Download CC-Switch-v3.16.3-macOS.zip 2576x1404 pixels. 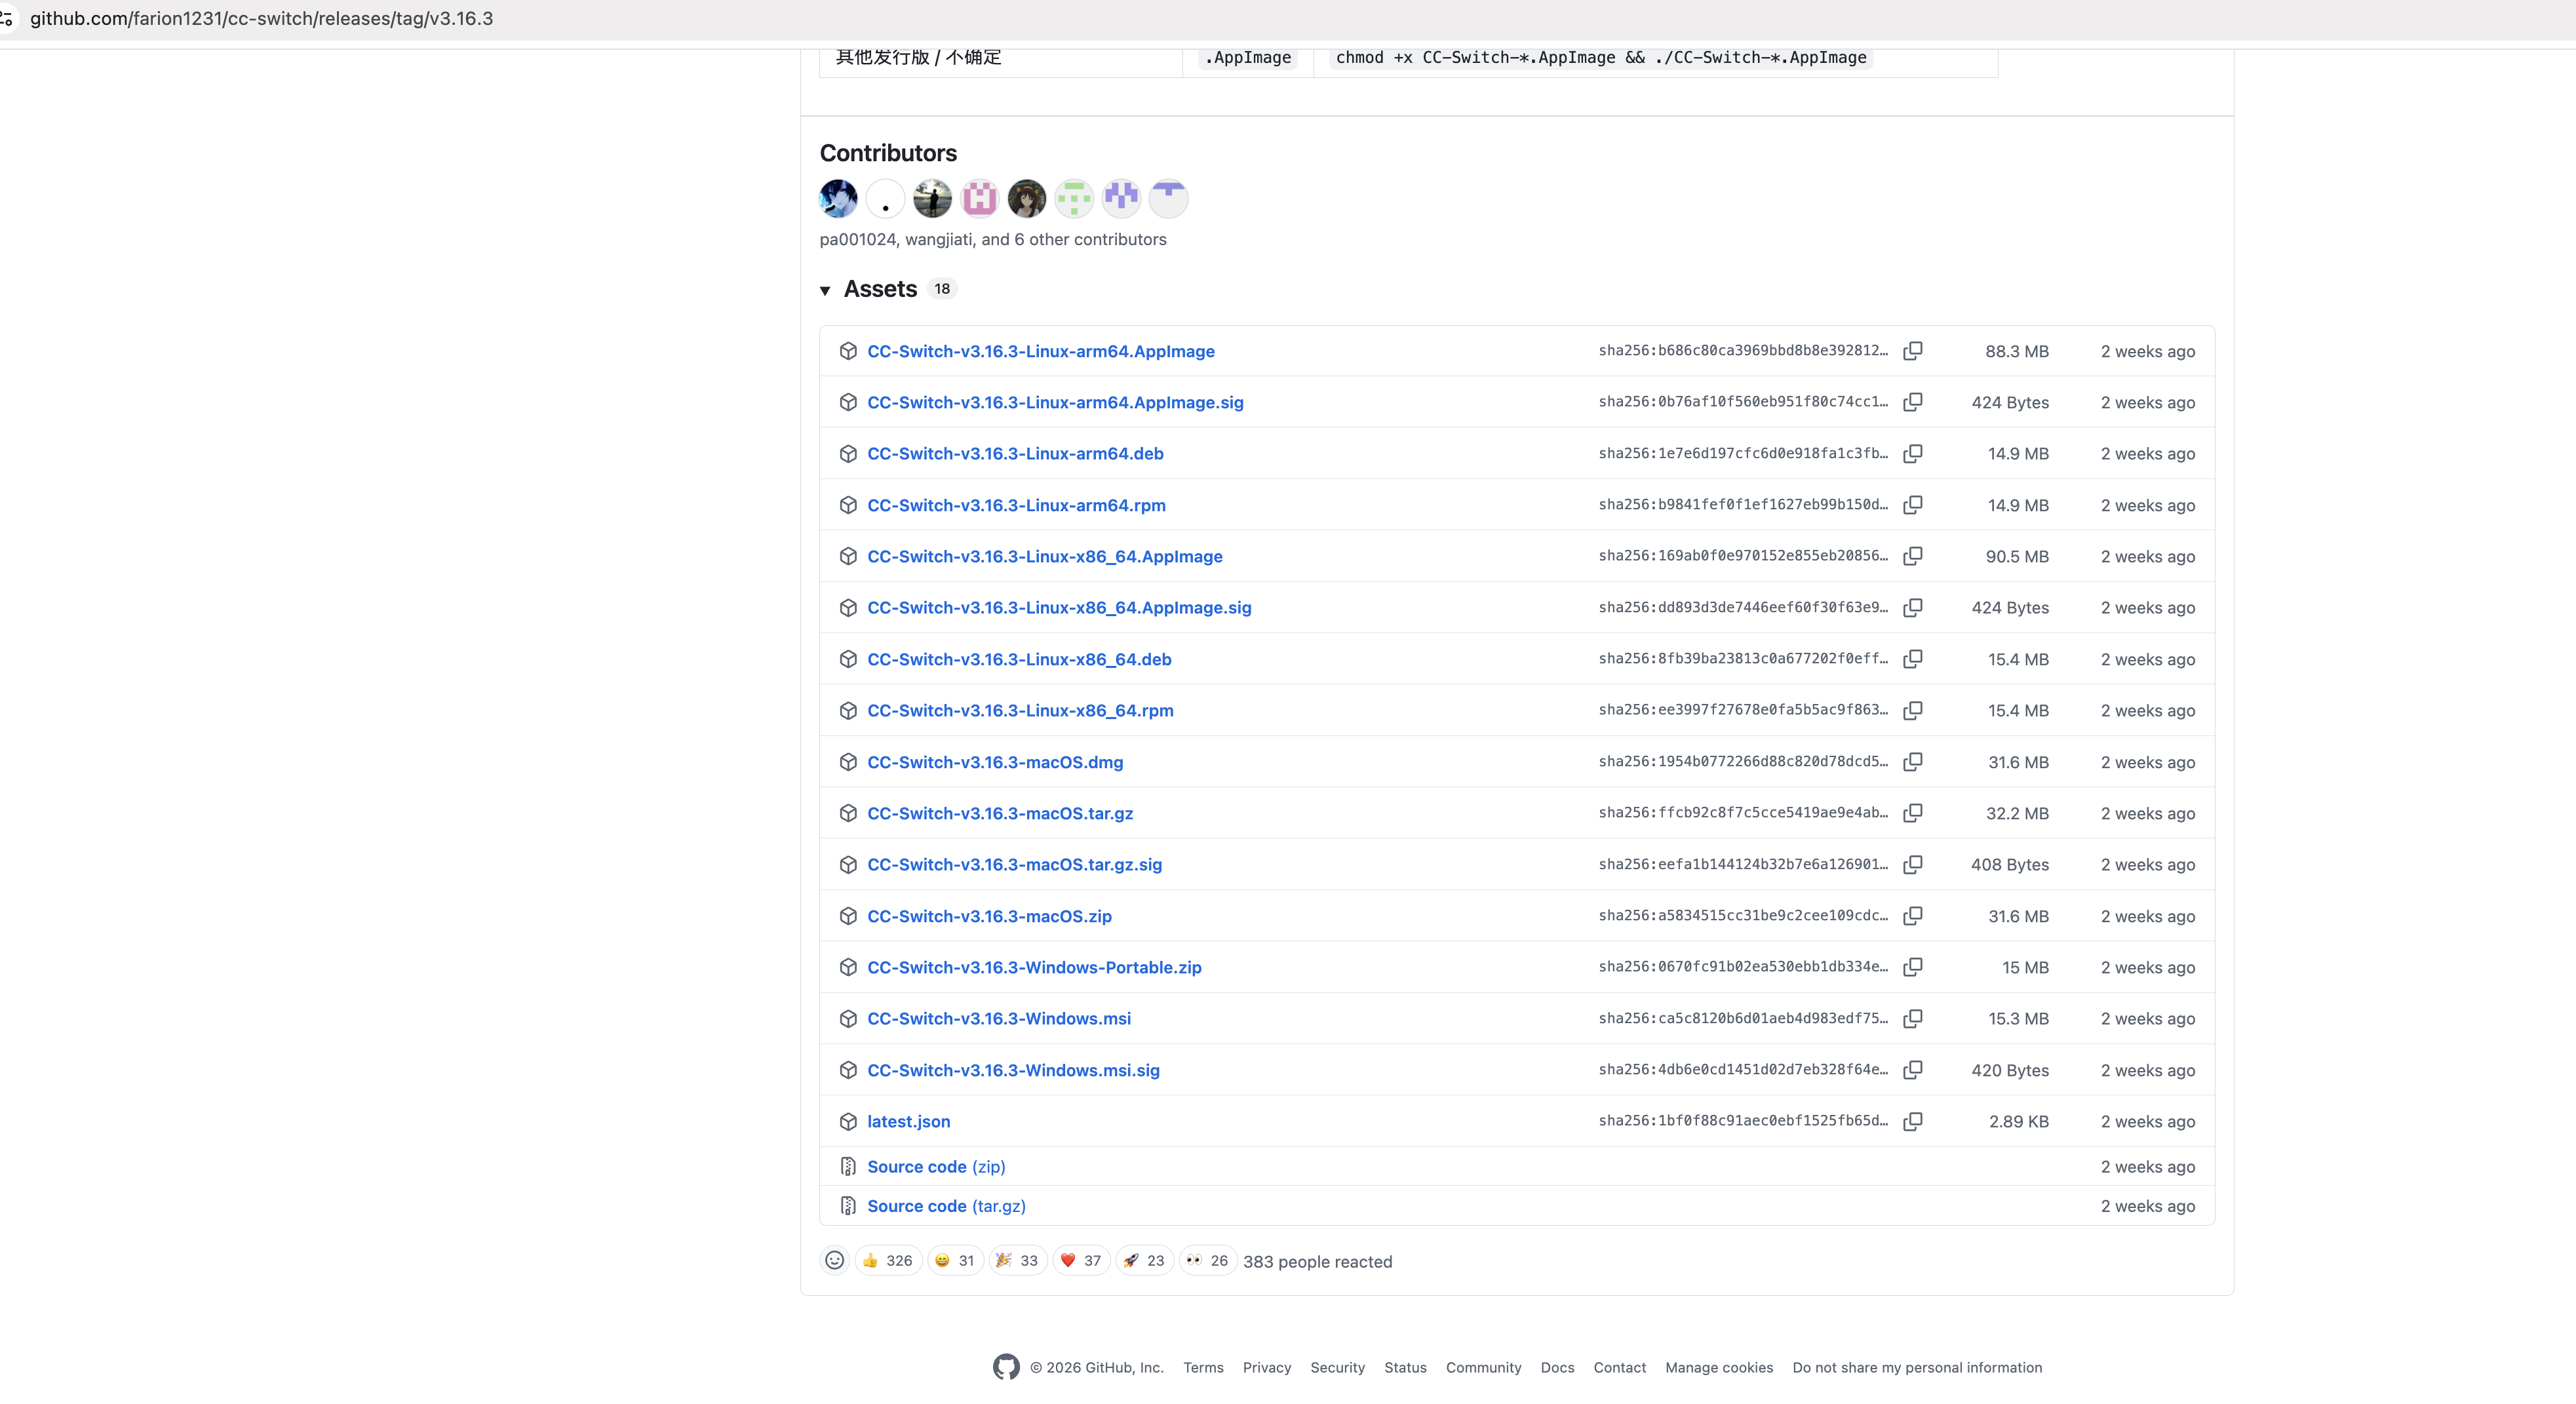point(989,916)
